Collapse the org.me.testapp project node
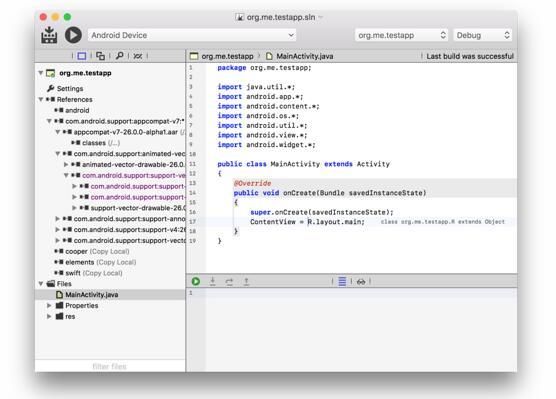Screen dimensions: 556x399 click(41, 73)
